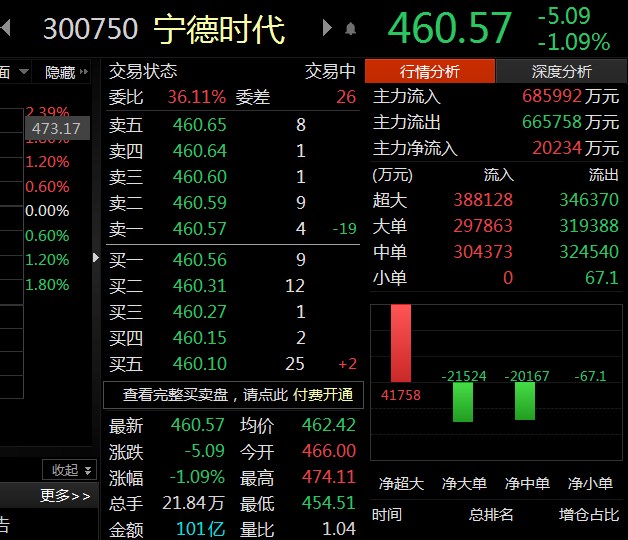This screenshot has height=540, width=628.
Task: Select the 卖一 ask price 460.57
Action: point(200,229)
